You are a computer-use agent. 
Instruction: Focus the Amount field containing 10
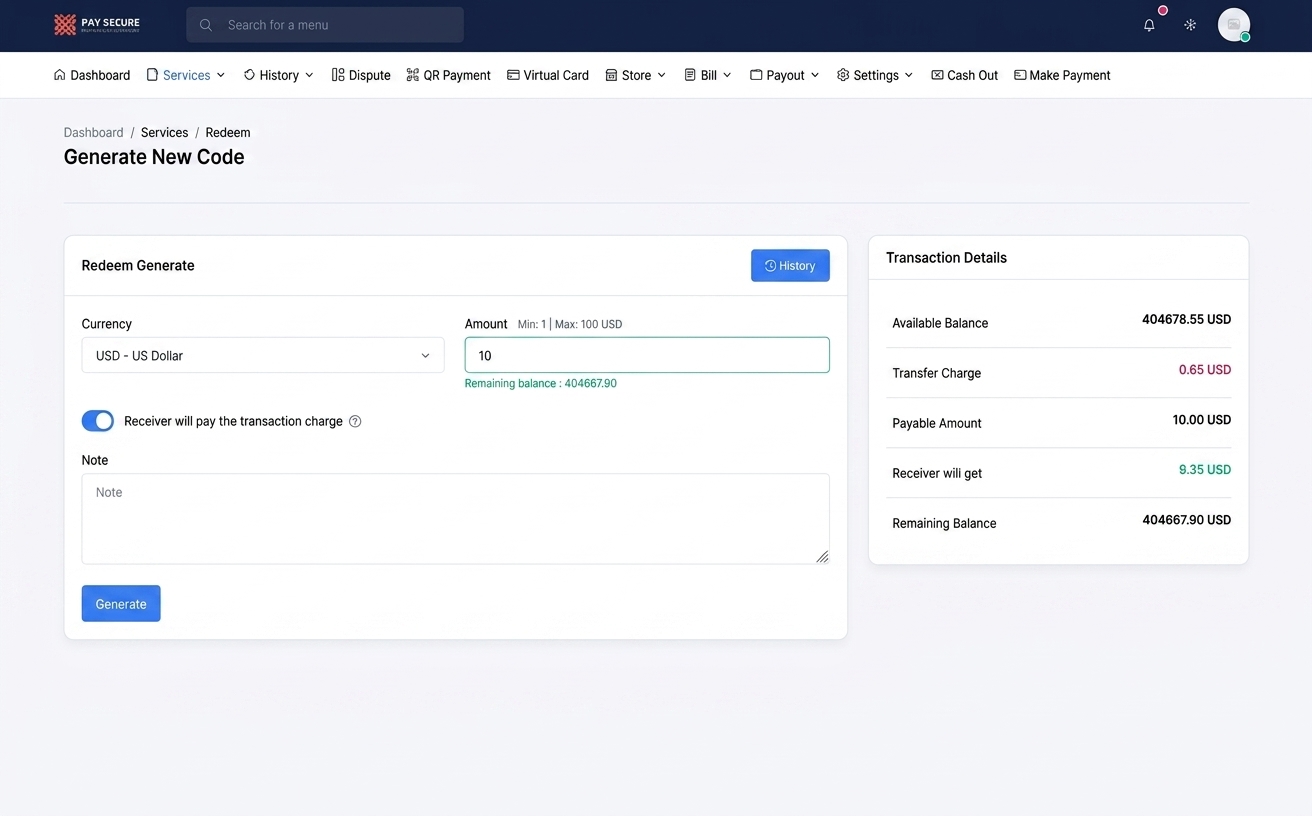pyautogui.click(x=647, y=355)
